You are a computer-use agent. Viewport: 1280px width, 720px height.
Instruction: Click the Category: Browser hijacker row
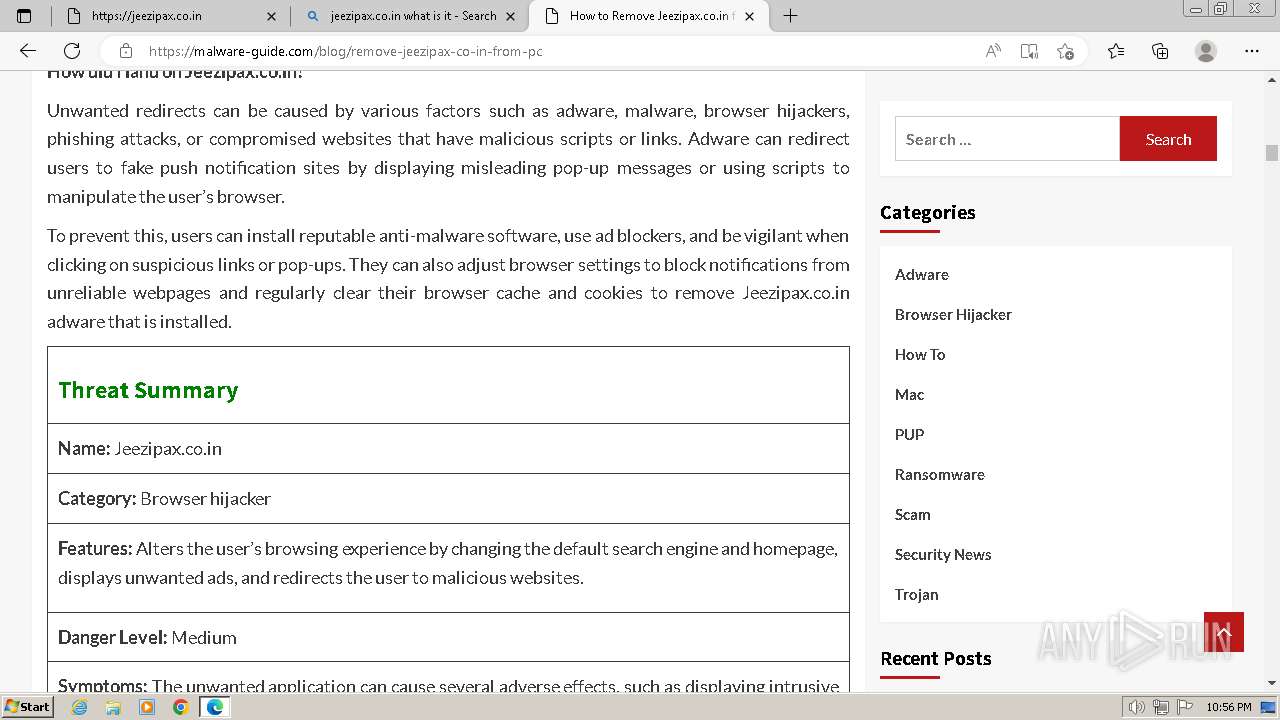point(448,498)
